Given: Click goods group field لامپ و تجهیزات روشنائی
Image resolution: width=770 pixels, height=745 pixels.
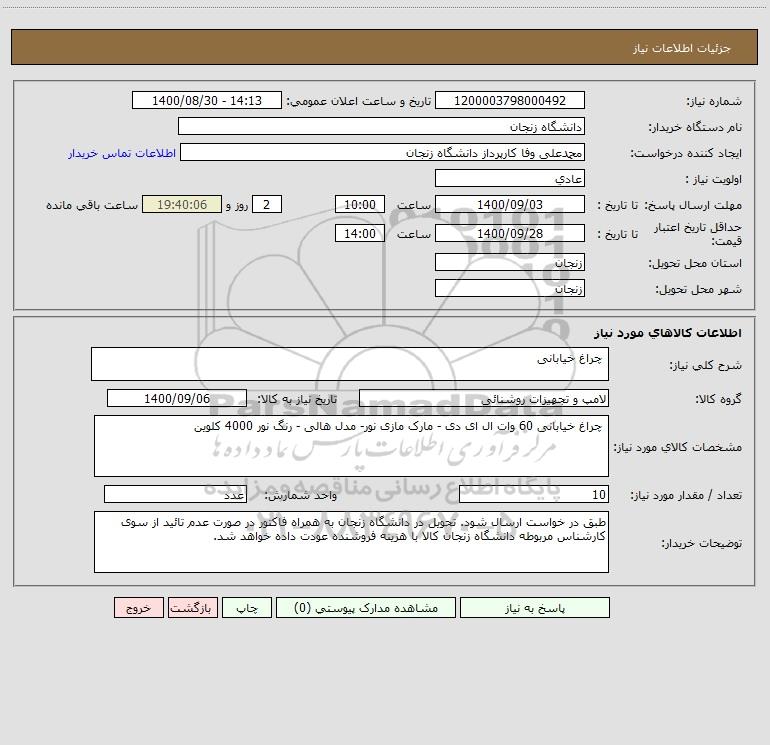Looking at the screenshot, I should [484, 398].
